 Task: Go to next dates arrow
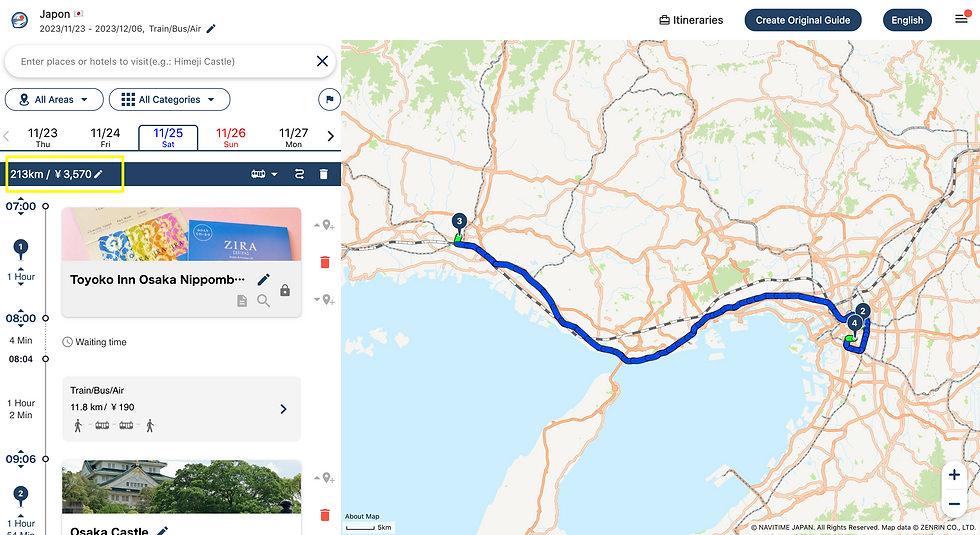tap(331, 136)
